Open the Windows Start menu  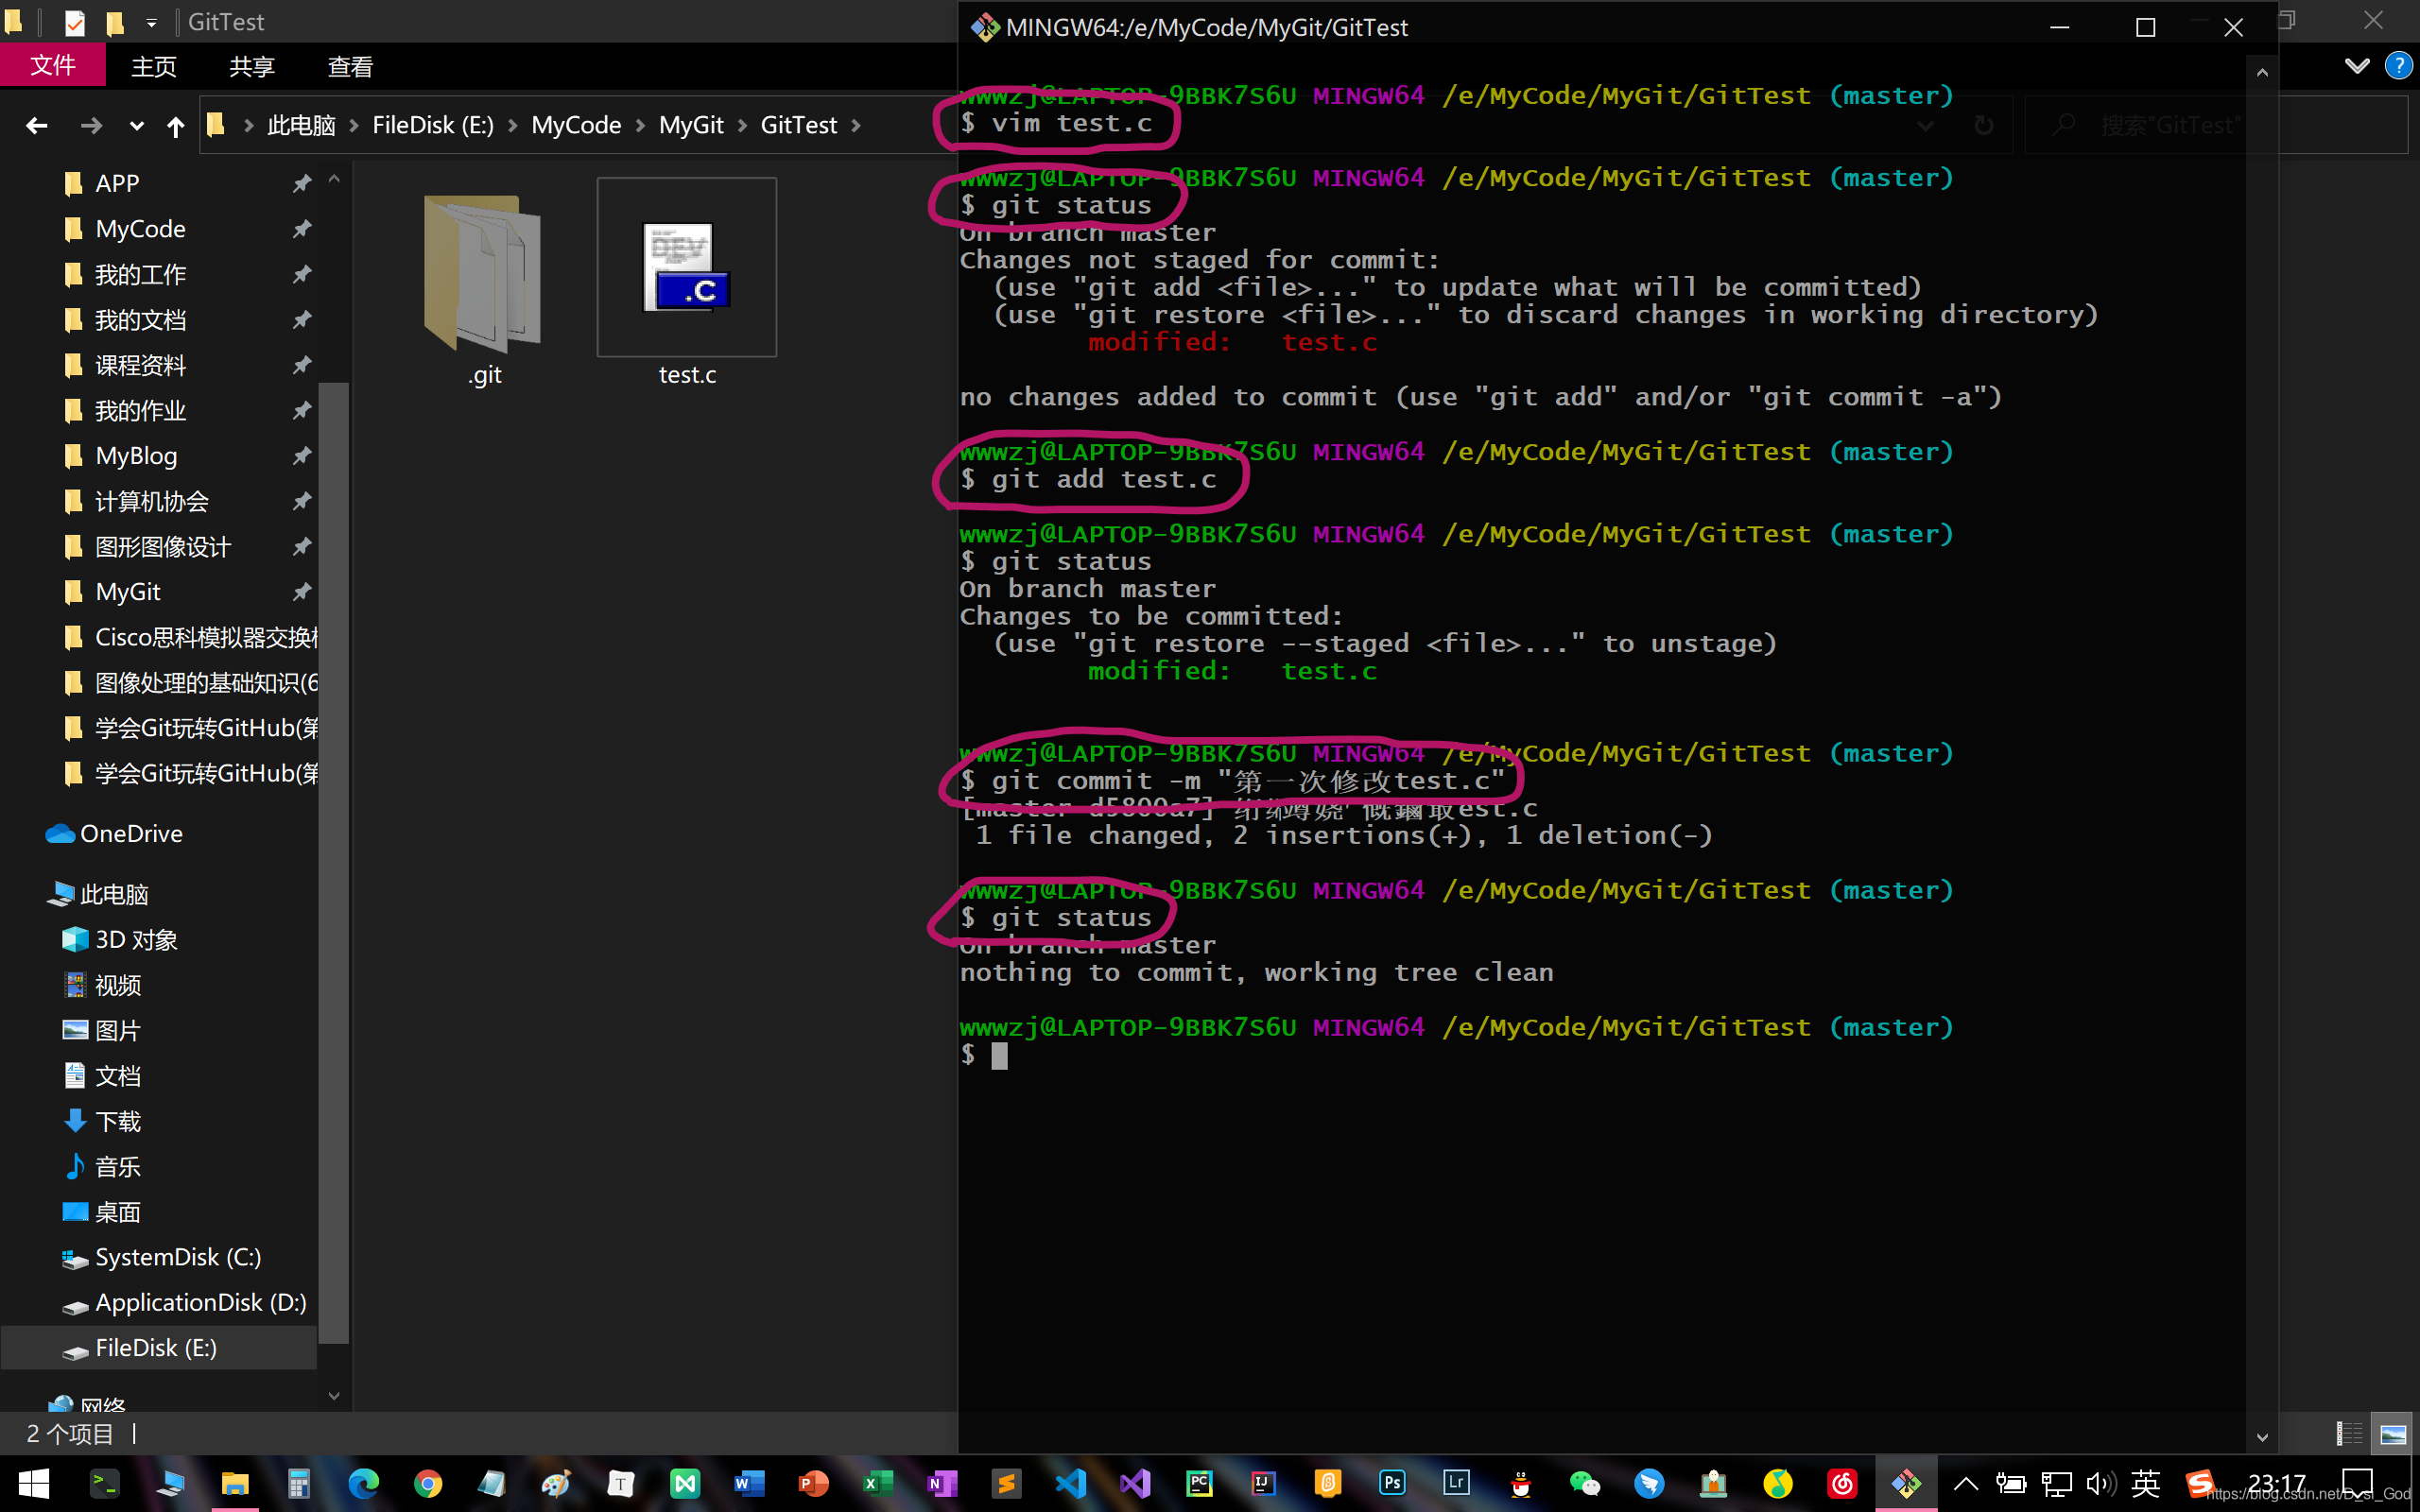coord(33,1483)
